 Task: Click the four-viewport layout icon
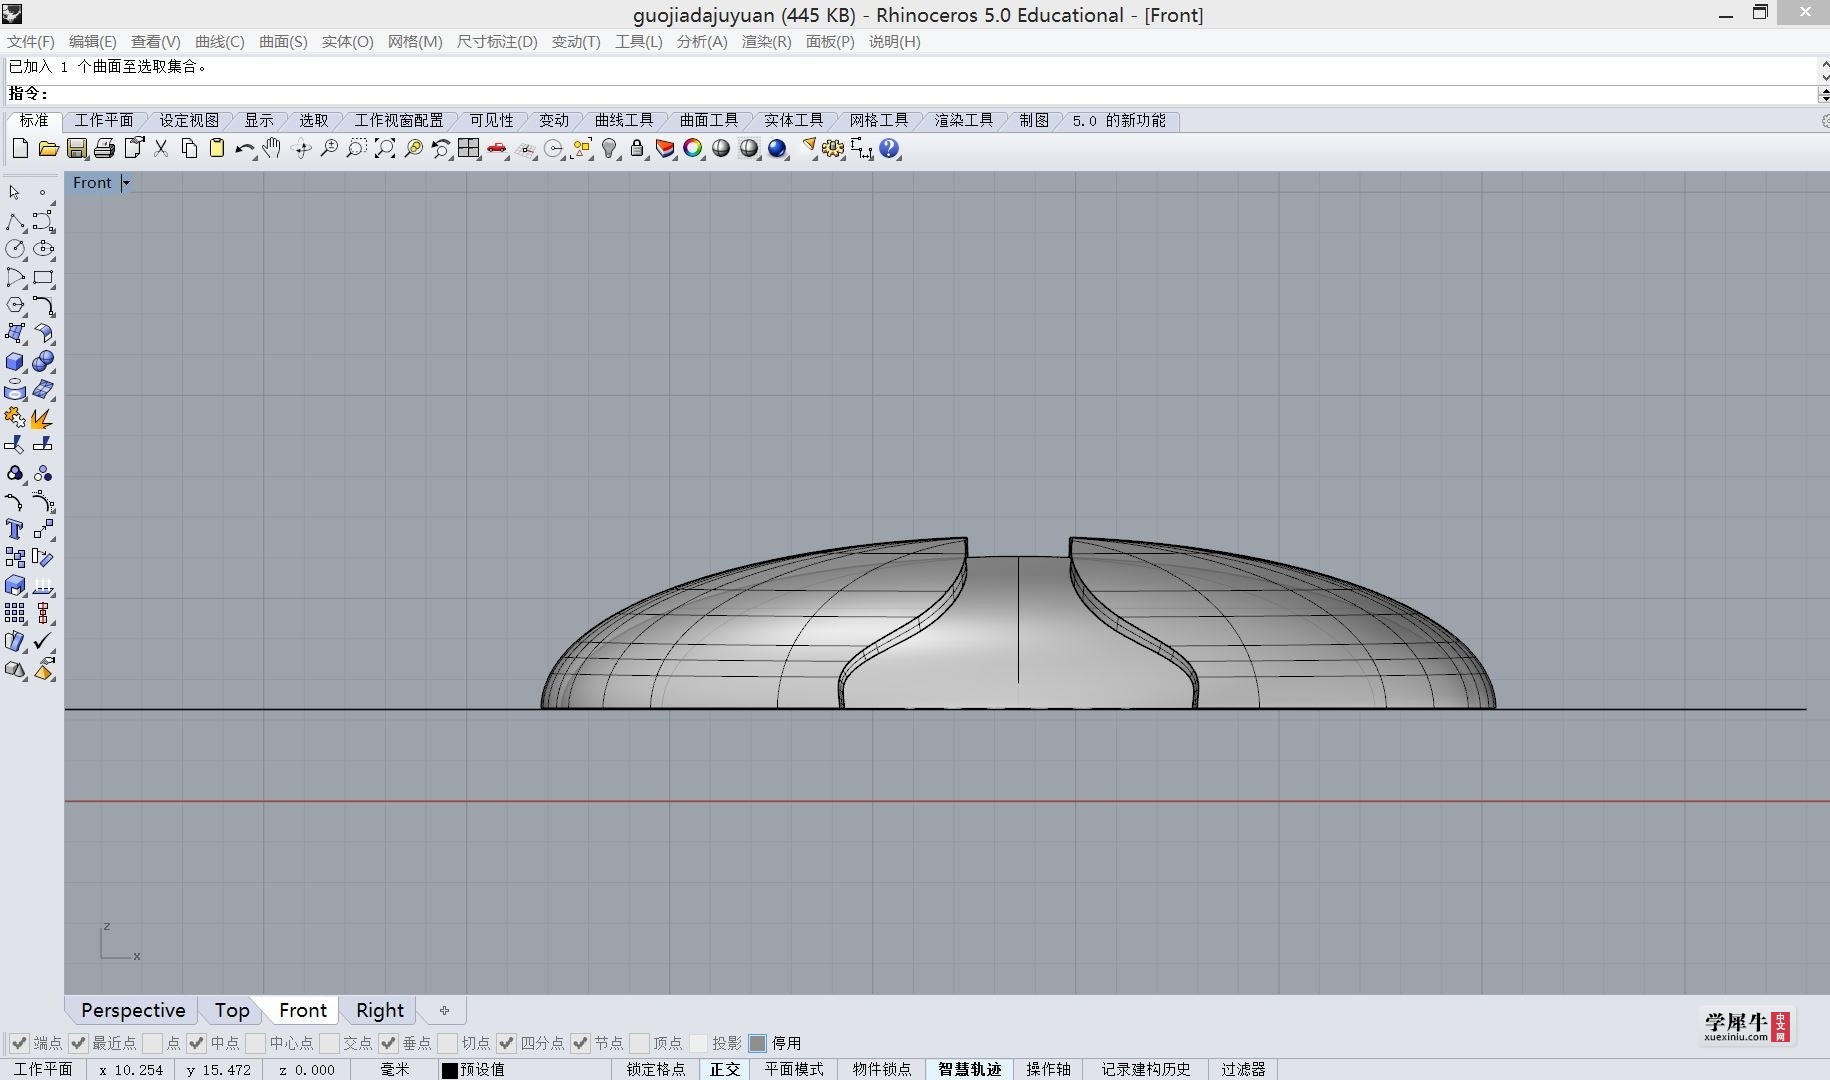469,149
